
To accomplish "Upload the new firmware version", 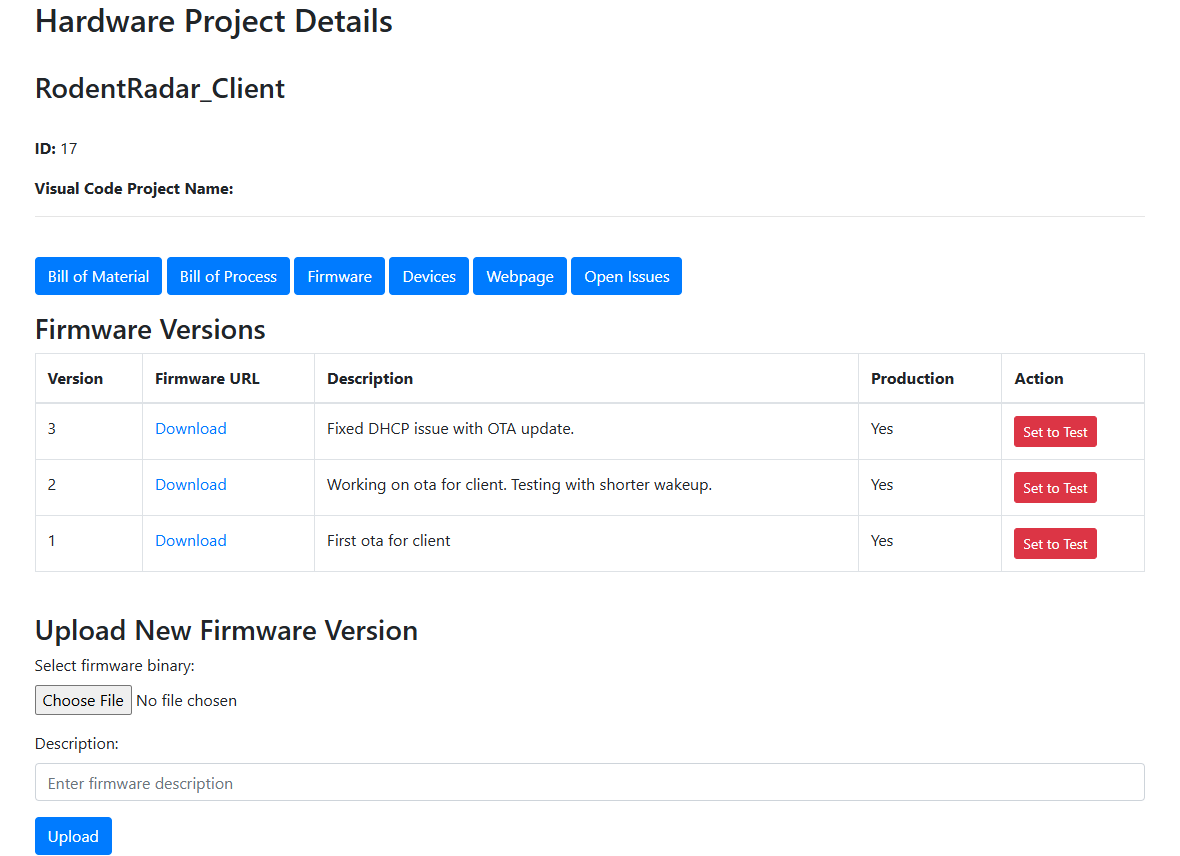I will [73, 836].
